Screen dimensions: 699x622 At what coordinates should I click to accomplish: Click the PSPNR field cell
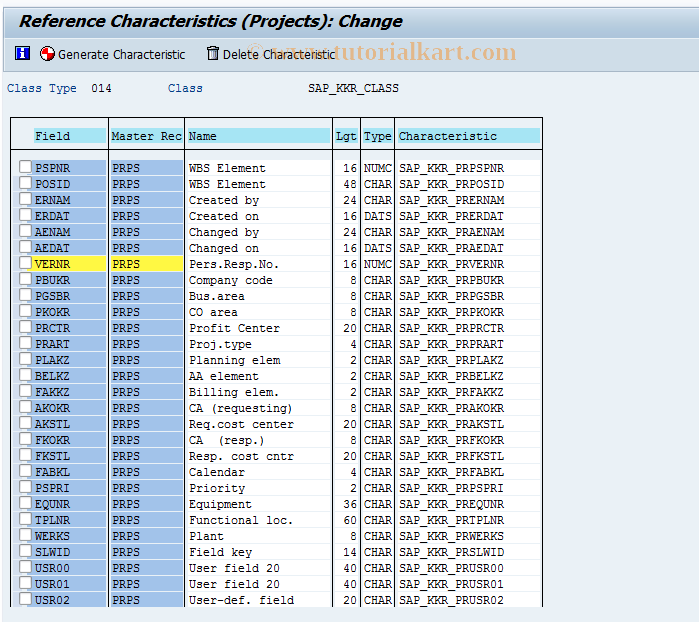point(70,168)
